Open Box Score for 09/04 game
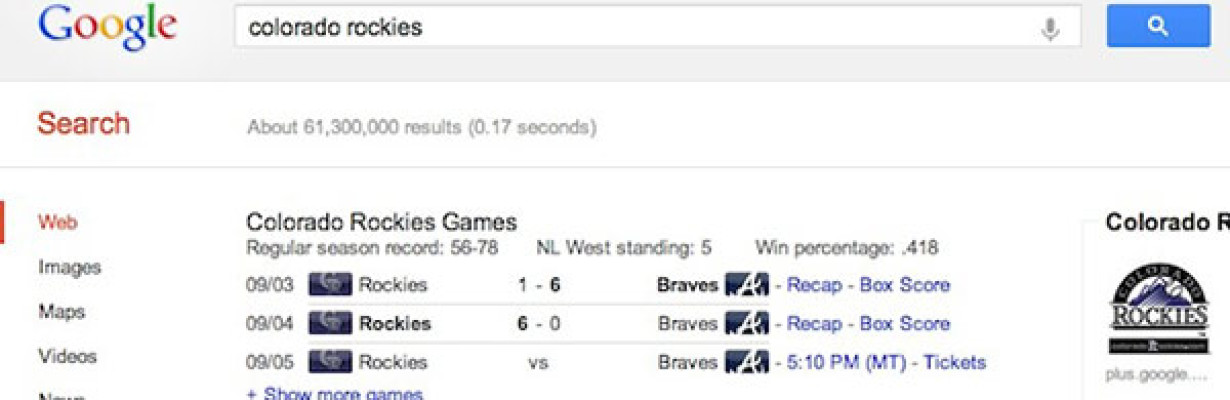1230x400 pixels. 905,323
